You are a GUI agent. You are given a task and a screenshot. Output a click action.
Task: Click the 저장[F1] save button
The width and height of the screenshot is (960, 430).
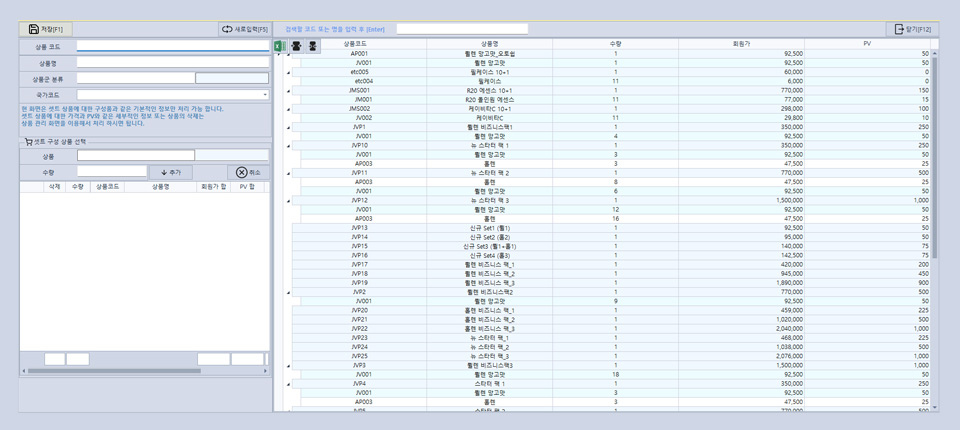(46, 29)
